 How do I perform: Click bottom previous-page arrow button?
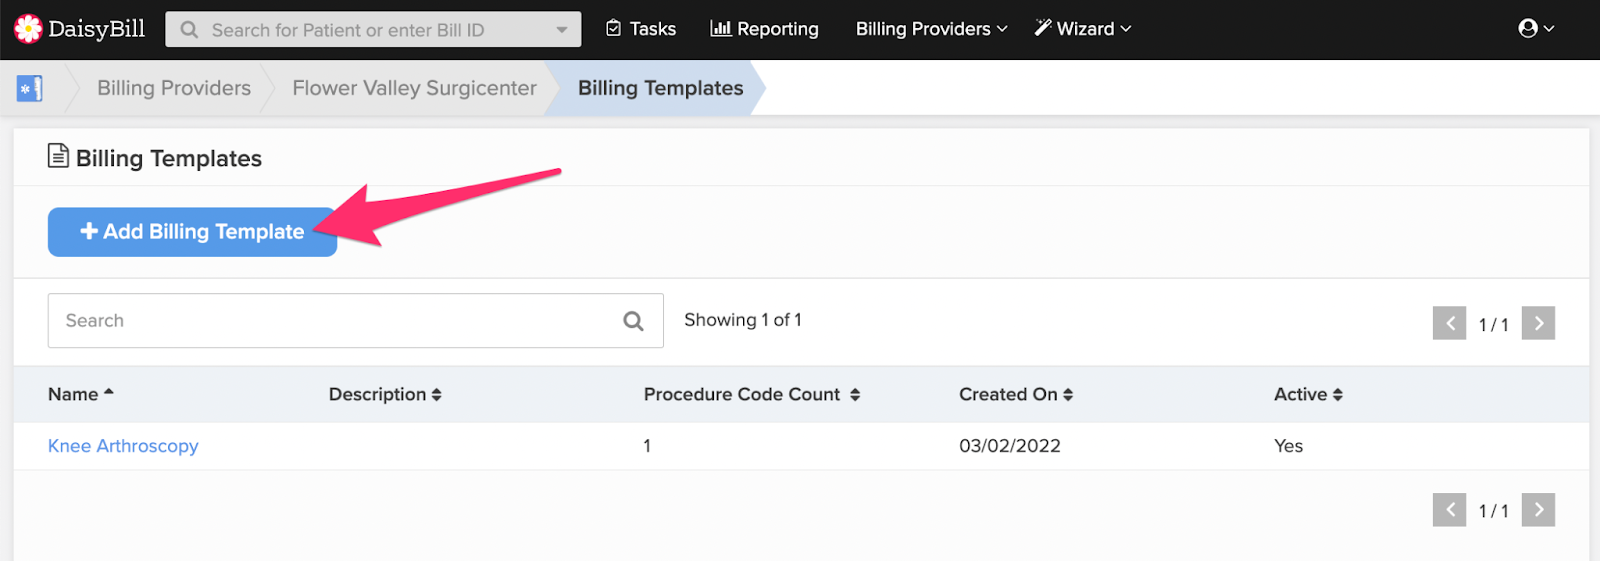1449,509
